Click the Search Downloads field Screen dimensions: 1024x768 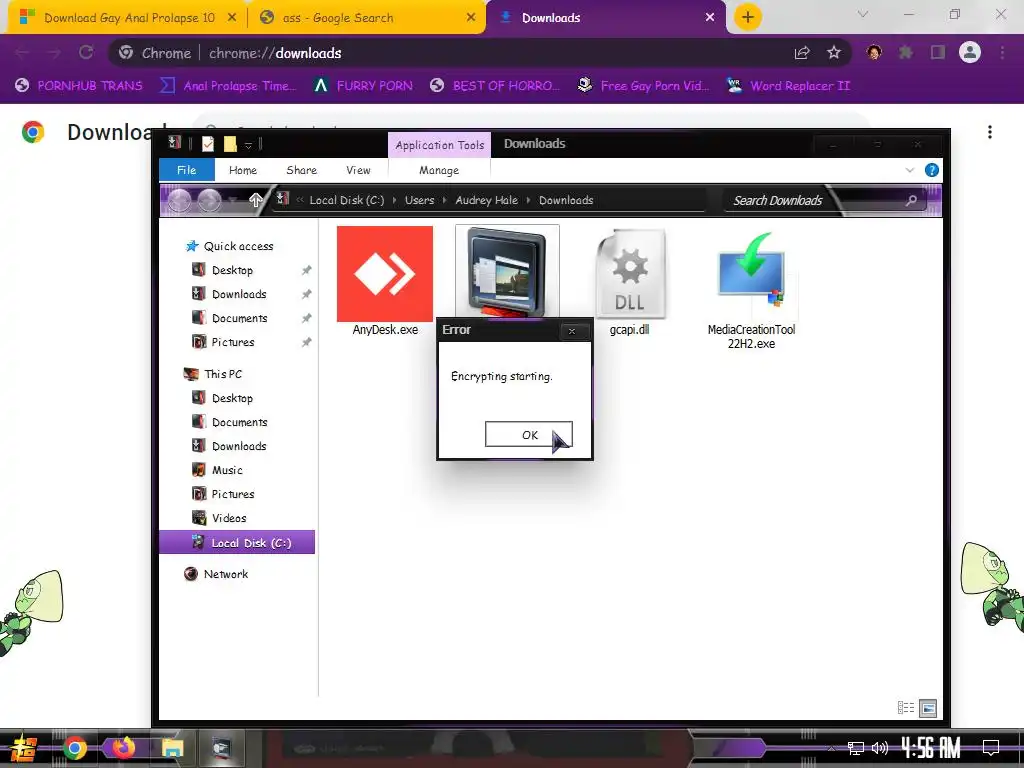[825, 200]
